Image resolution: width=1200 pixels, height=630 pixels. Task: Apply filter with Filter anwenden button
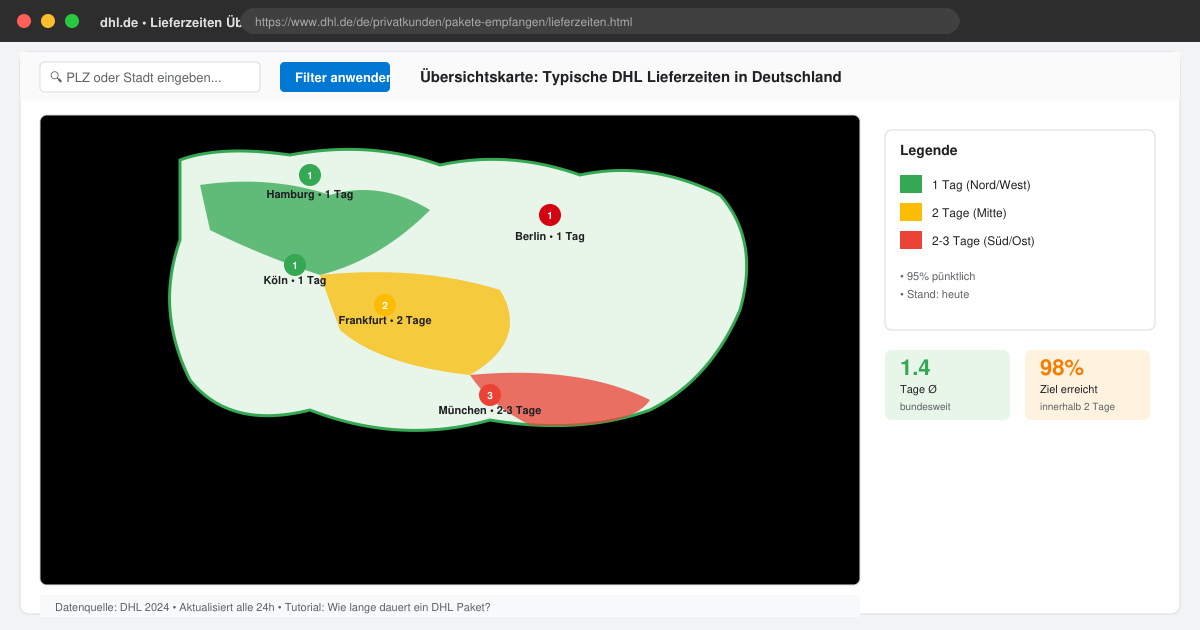coord(335,77)
